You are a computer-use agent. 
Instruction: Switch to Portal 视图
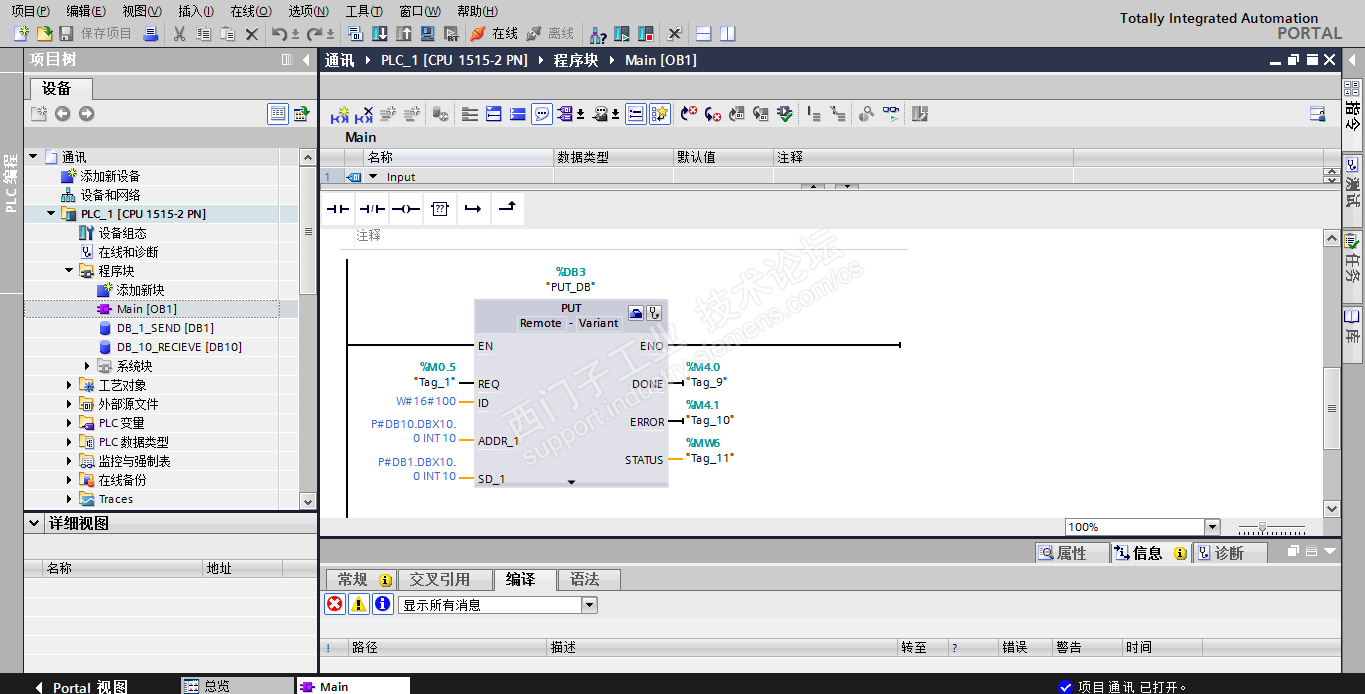(82, 687)
